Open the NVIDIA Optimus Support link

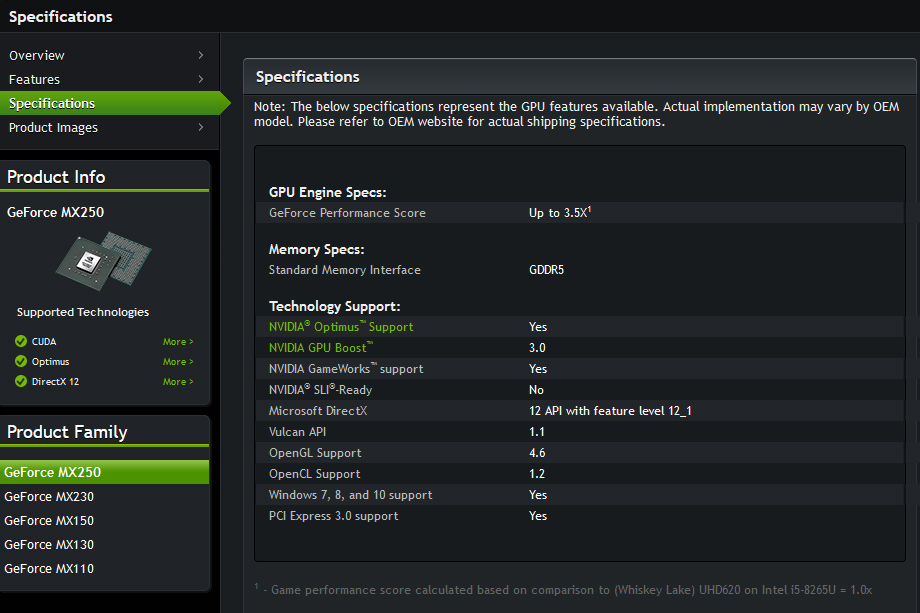click(x=341, y=327)
